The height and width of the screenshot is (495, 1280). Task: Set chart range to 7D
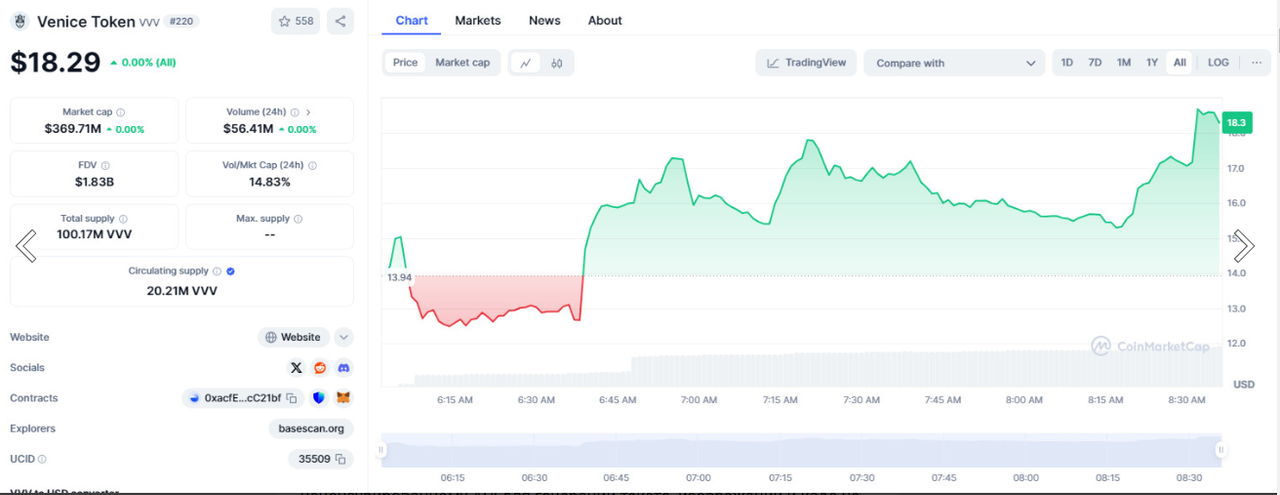click(1095, 62)
